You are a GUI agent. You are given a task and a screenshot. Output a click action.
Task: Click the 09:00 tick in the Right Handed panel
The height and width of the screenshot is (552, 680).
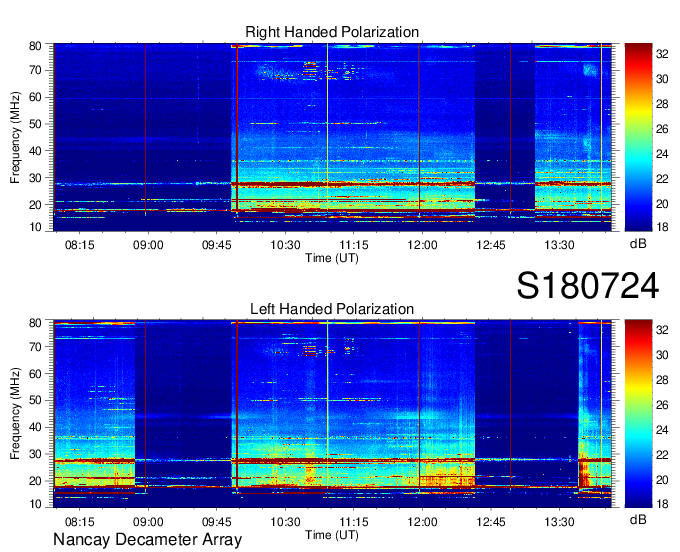coord(148,245)
